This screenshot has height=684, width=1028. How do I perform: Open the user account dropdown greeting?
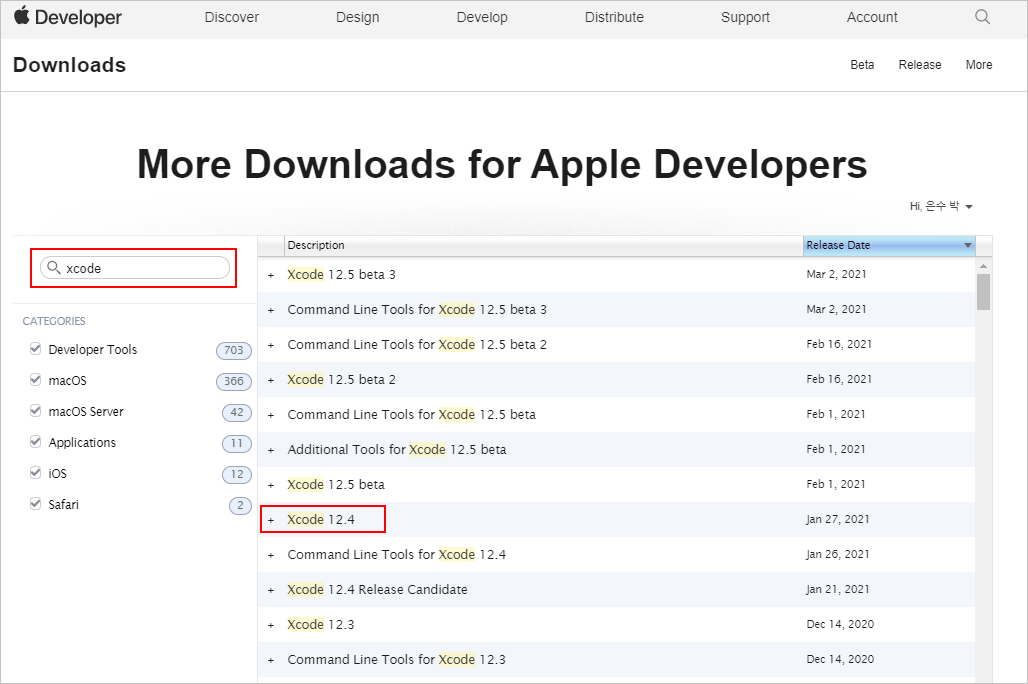coord(941,206)
